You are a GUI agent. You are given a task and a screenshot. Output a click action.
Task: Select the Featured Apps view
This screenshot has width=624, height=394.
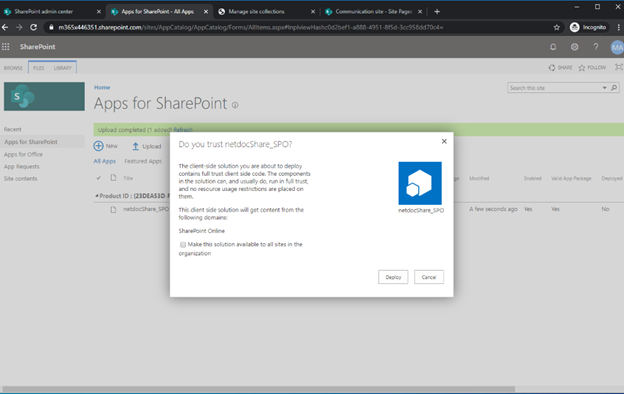coord(143,161)
